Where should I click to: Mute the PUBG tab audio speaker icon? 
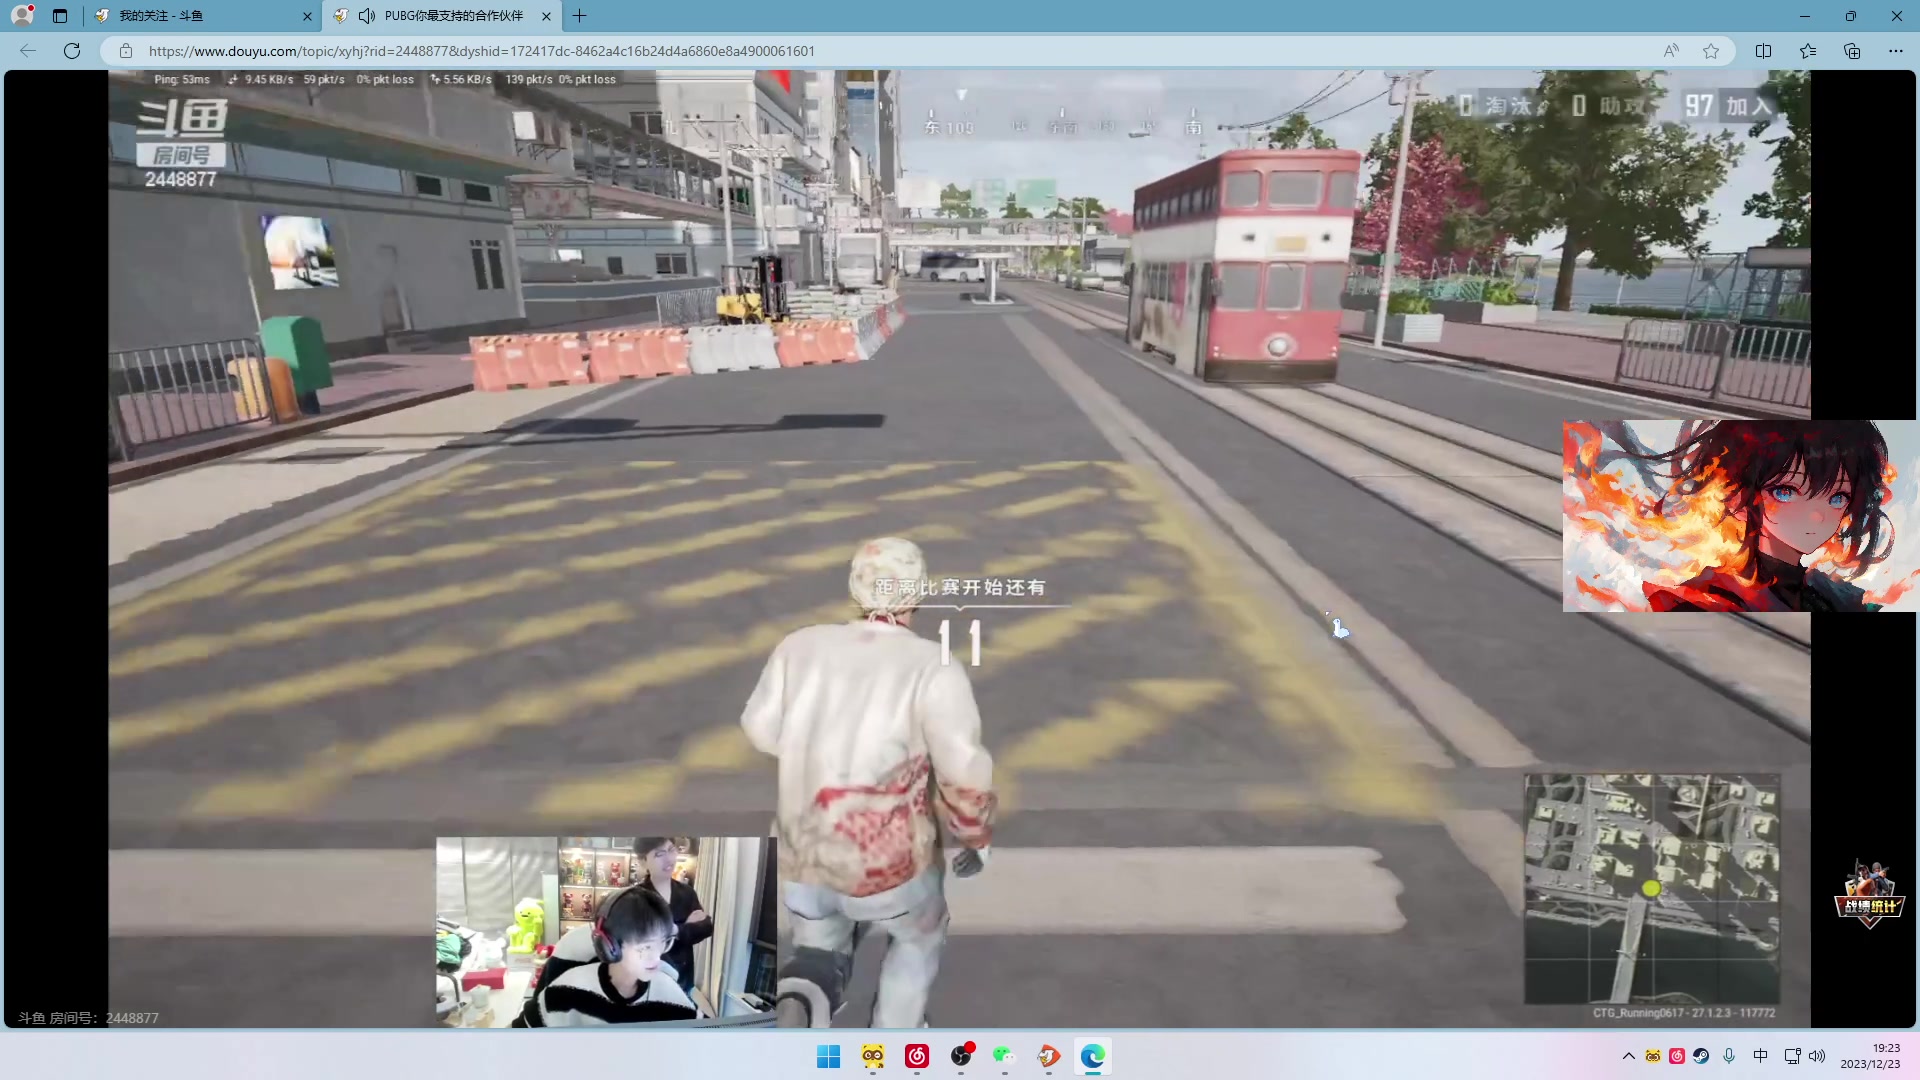click(367, 16)
